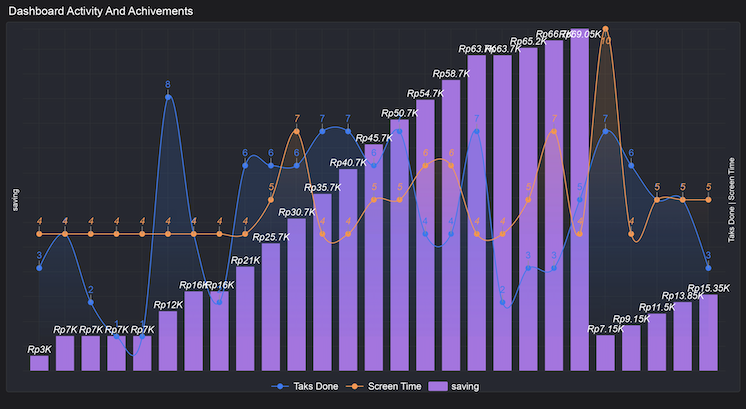Select the Taks Done peak point labeled 8

(168, 97)
